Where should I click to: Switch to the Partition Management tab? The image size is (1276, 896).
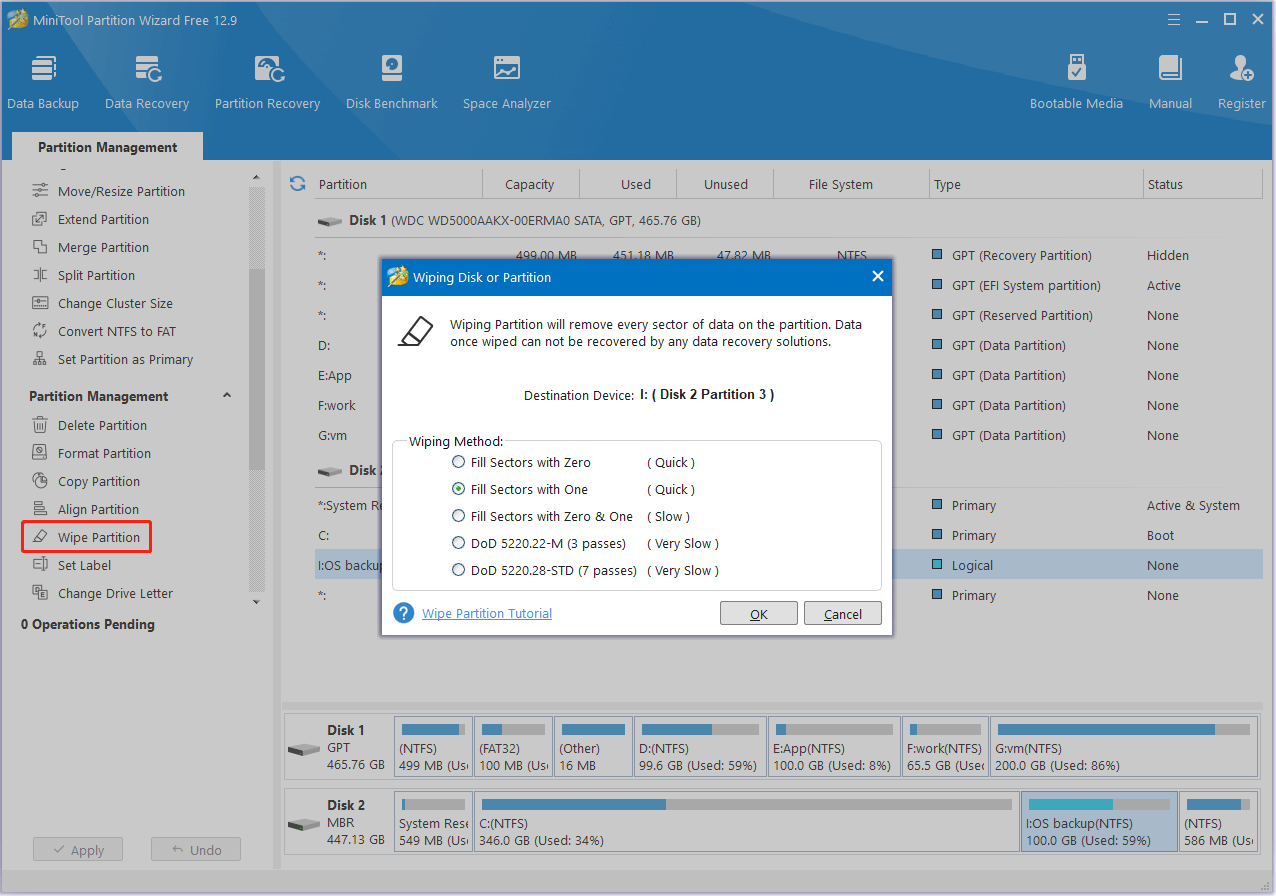[x=108, y=147]
